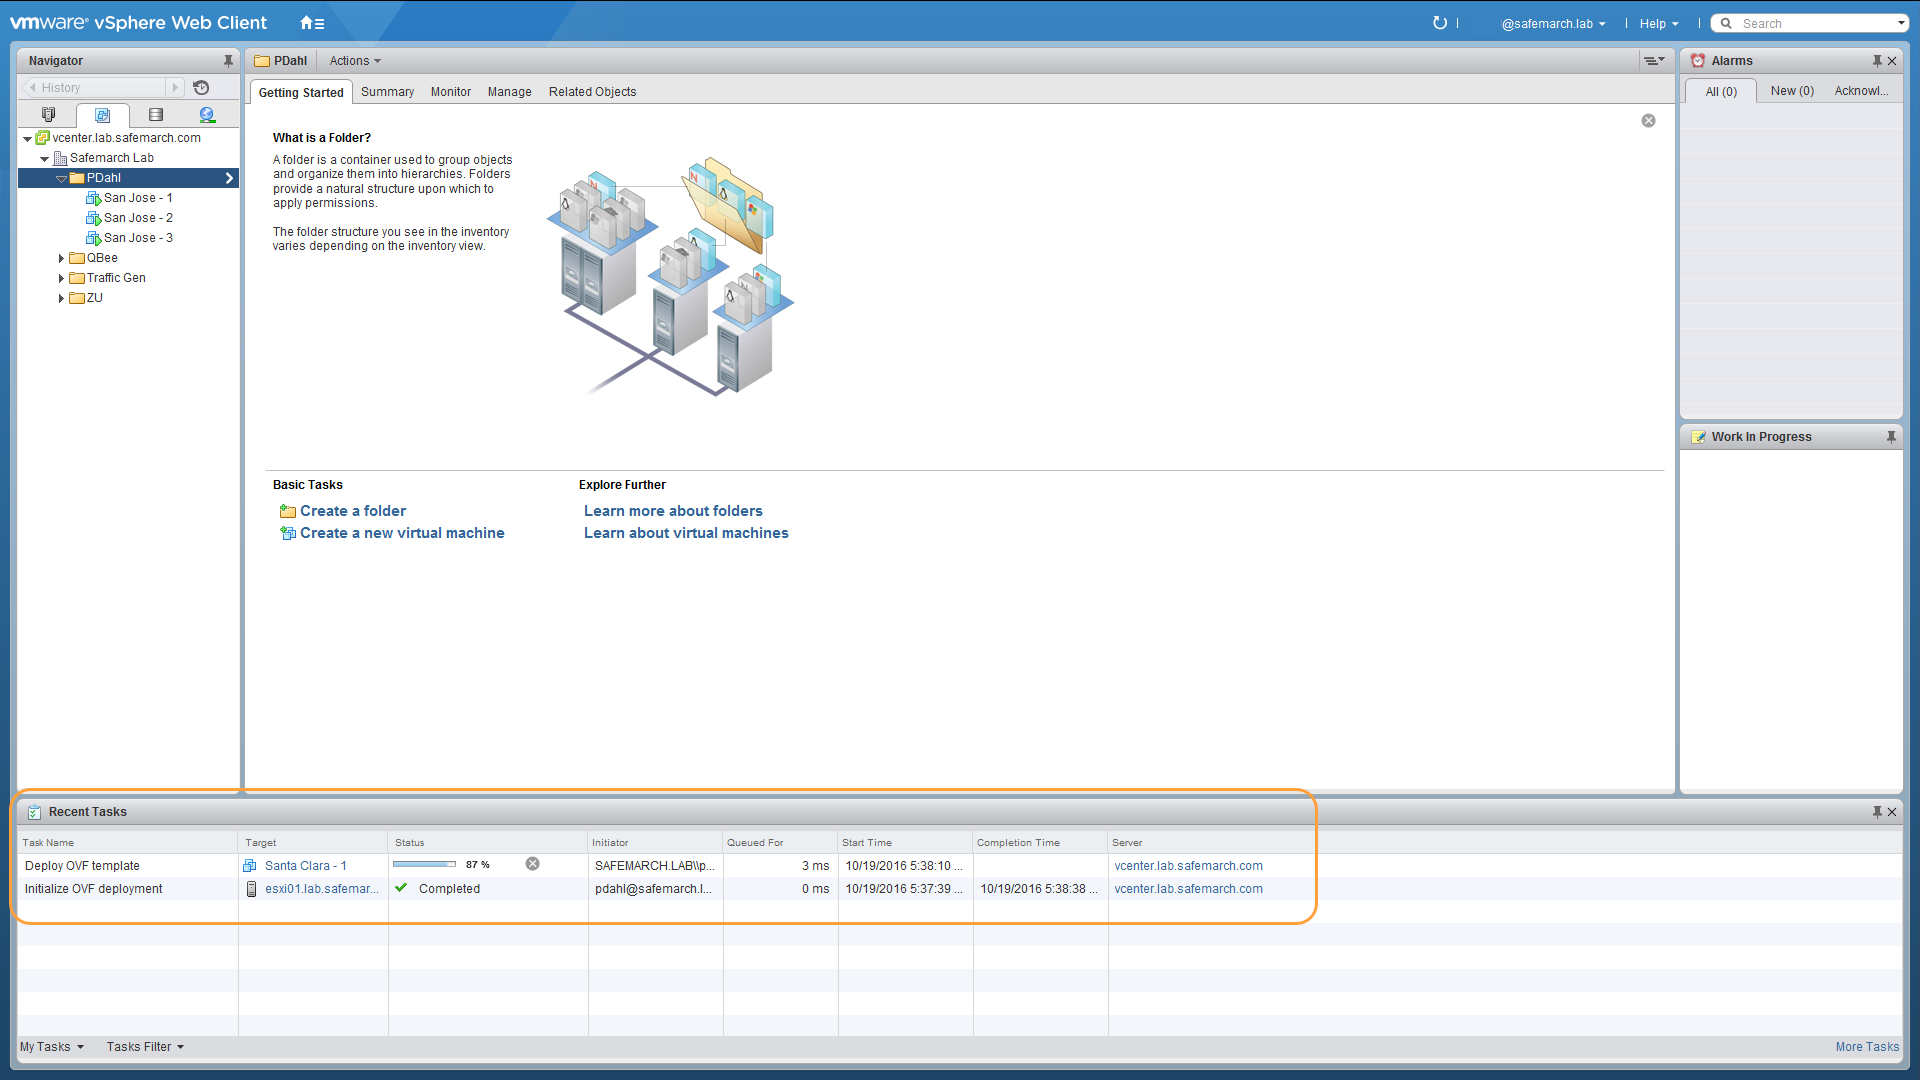Click the Learn more about folders link
Screen dimensions: 1920x1080
pyautogui.click(x=673, y=510)
